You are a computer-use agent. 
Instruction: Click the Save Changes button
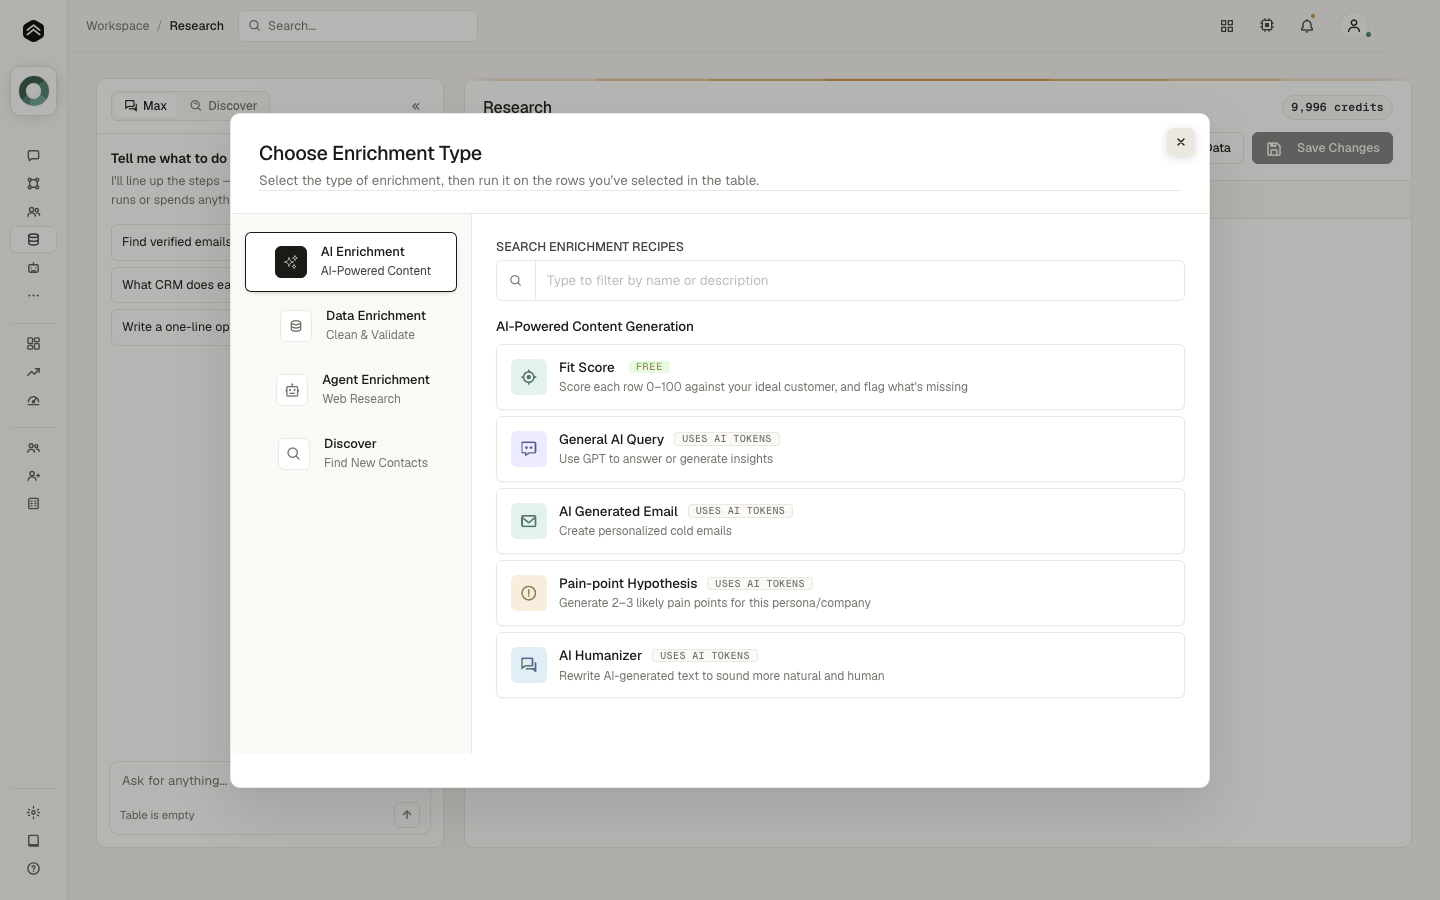tap(1322, 148)
